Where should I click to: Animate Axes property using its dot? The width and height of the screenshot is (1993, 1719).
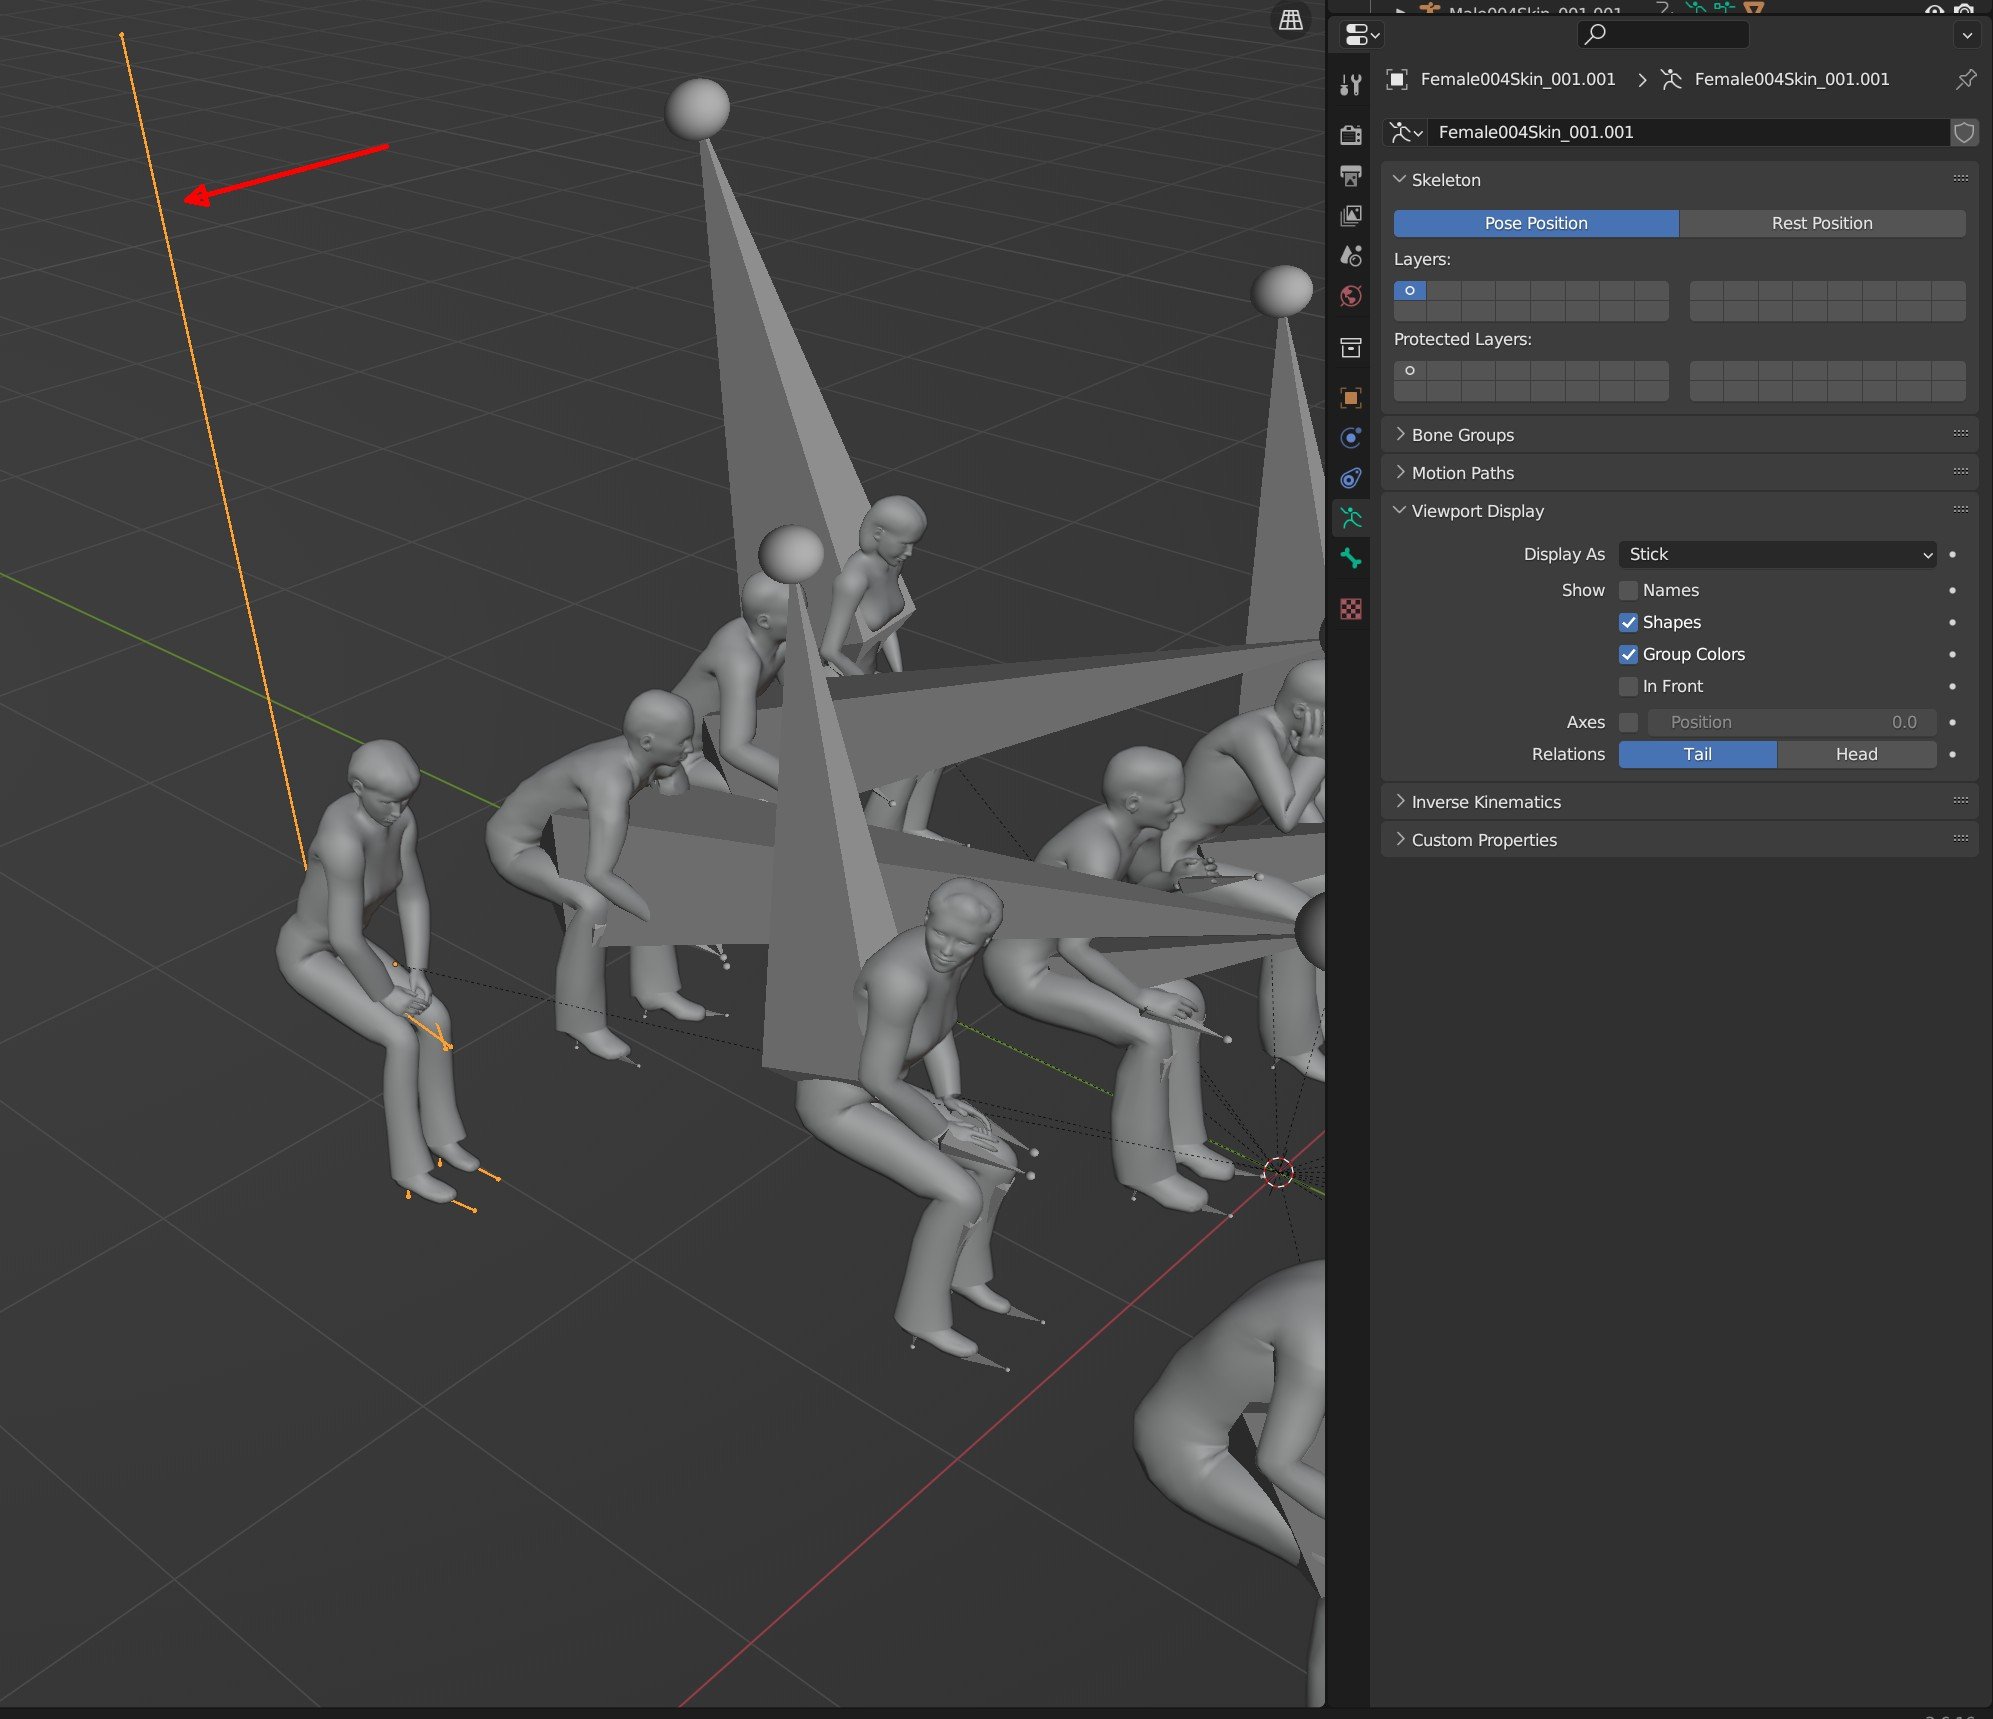click(x=1952, y=722)
